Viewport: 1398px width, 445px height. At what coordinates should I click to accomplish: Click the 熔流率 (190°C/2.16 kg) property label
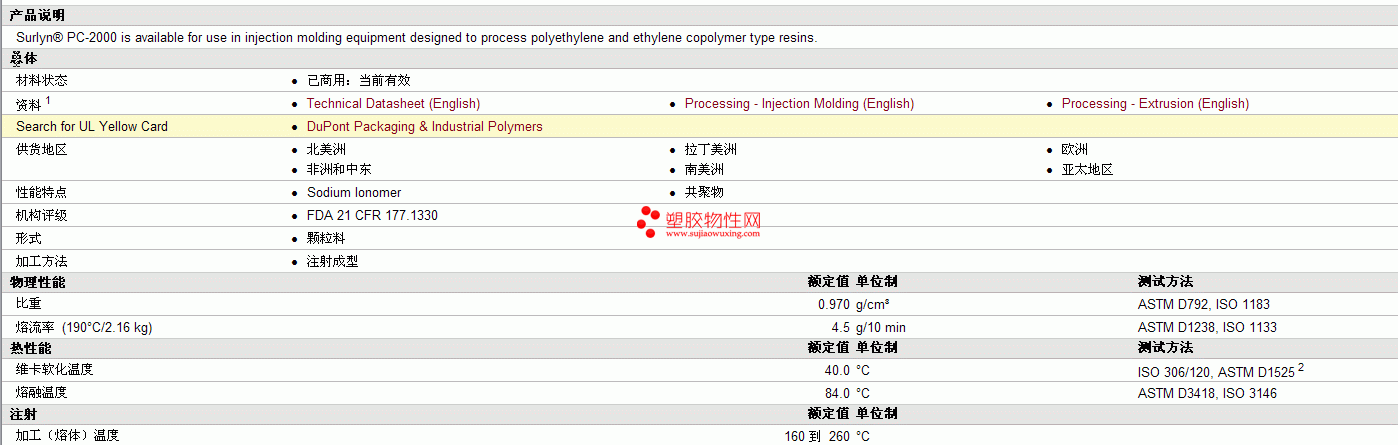[84, 327]
